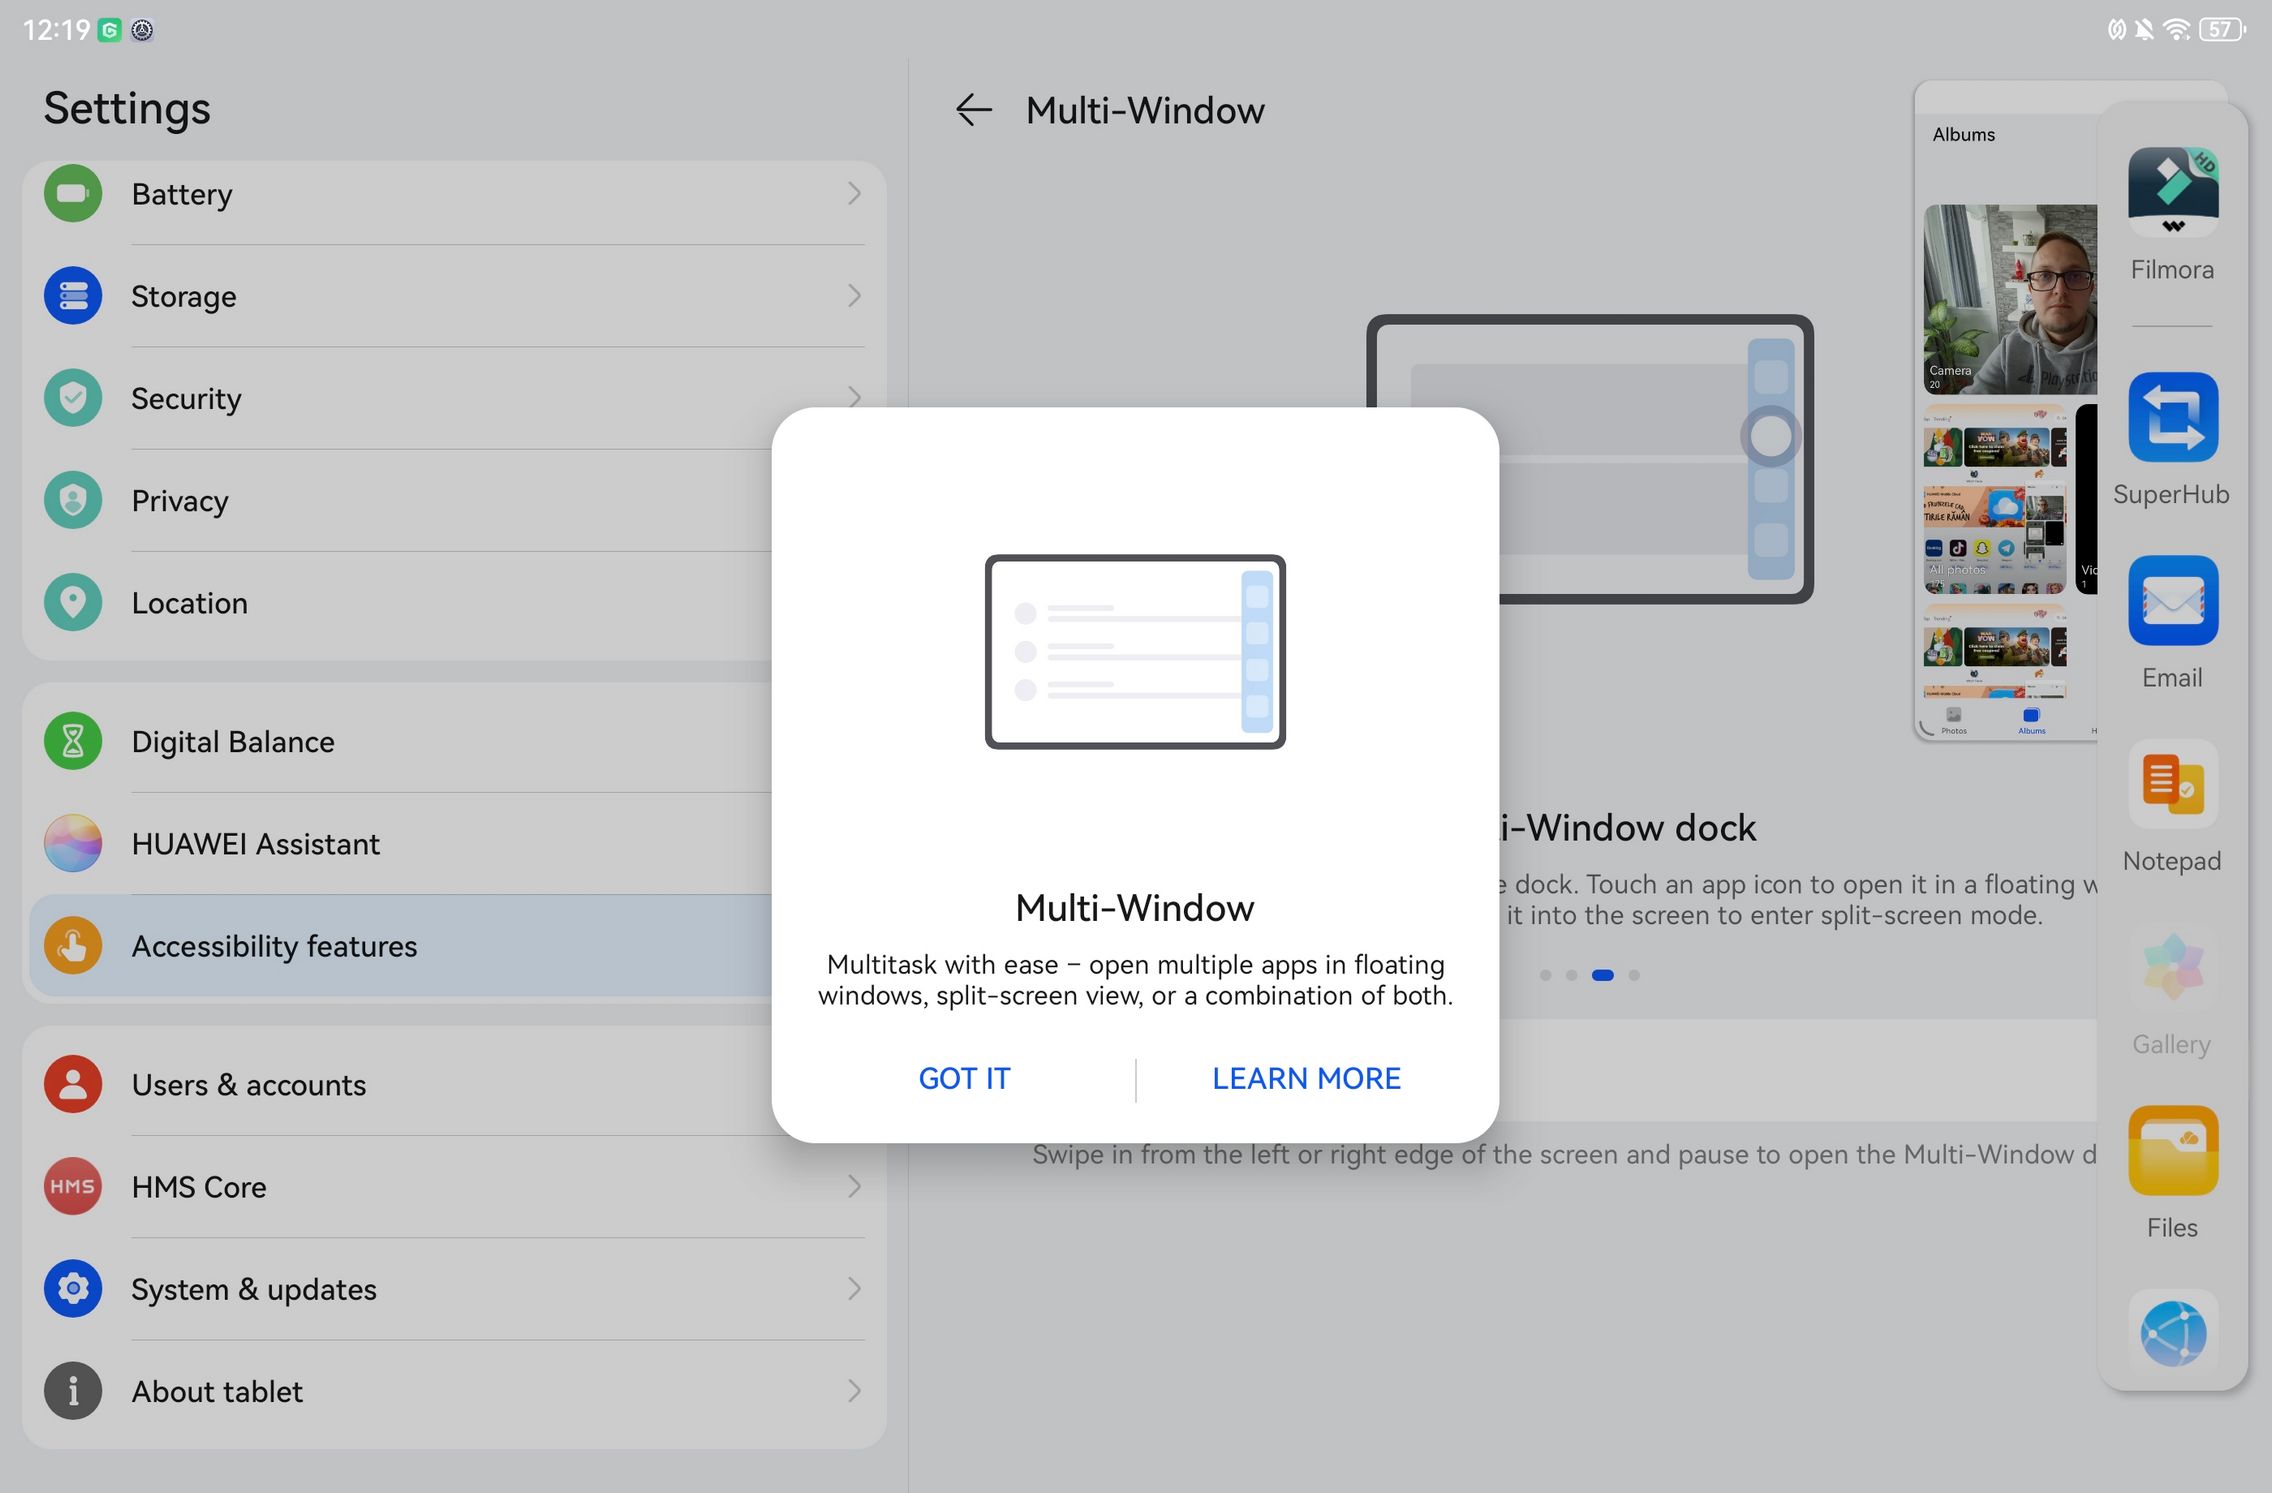The height and width of the screenshot is (1493, 2272).
Task: Open Filmora from the Multi-Window dock
Action: (2172, 192)
